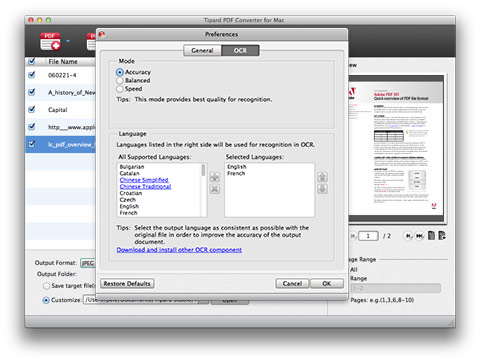Switch to the General preferences tab
Image resolution: width=480 pixels, height=362 pixels.
(x=202, y=50)
